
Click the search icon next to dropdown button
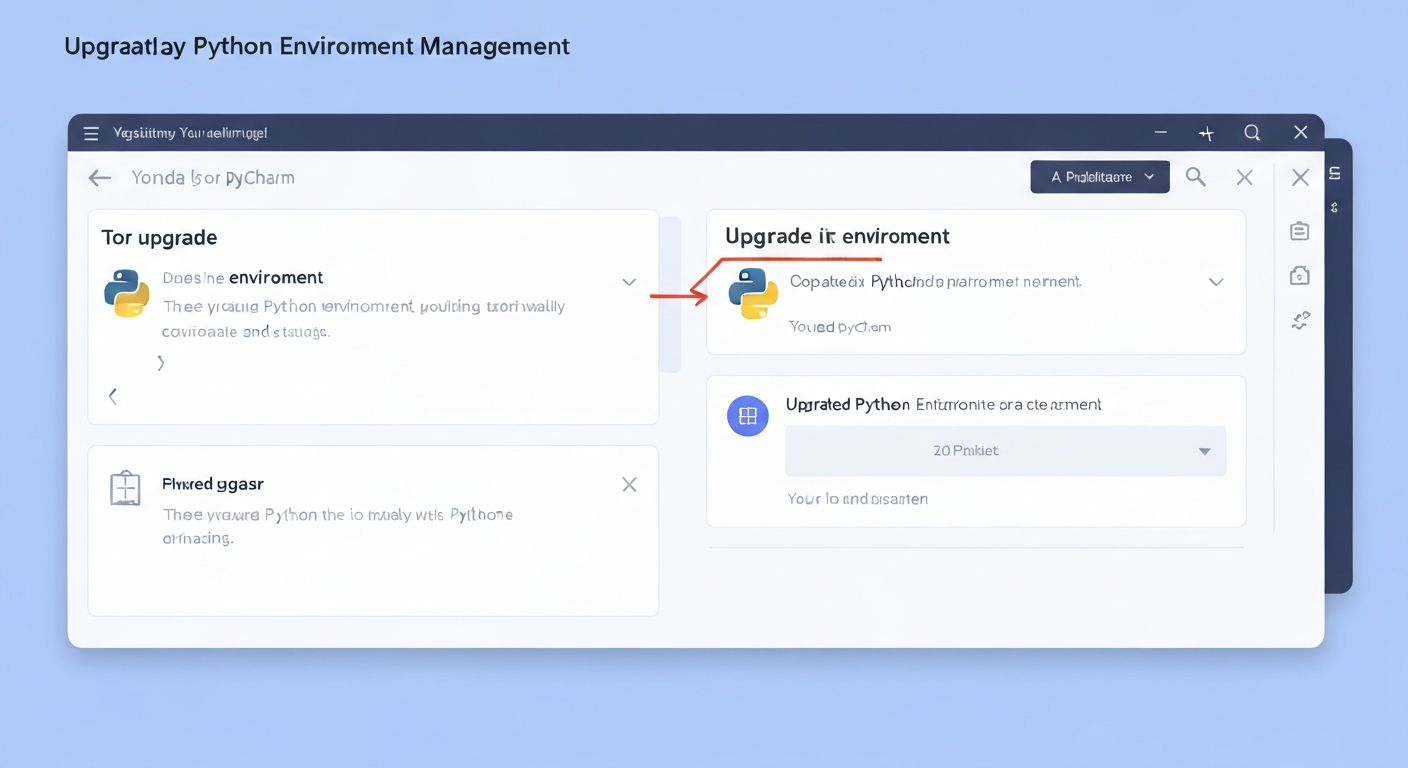pyautogui.click(x=1195, y=177)
